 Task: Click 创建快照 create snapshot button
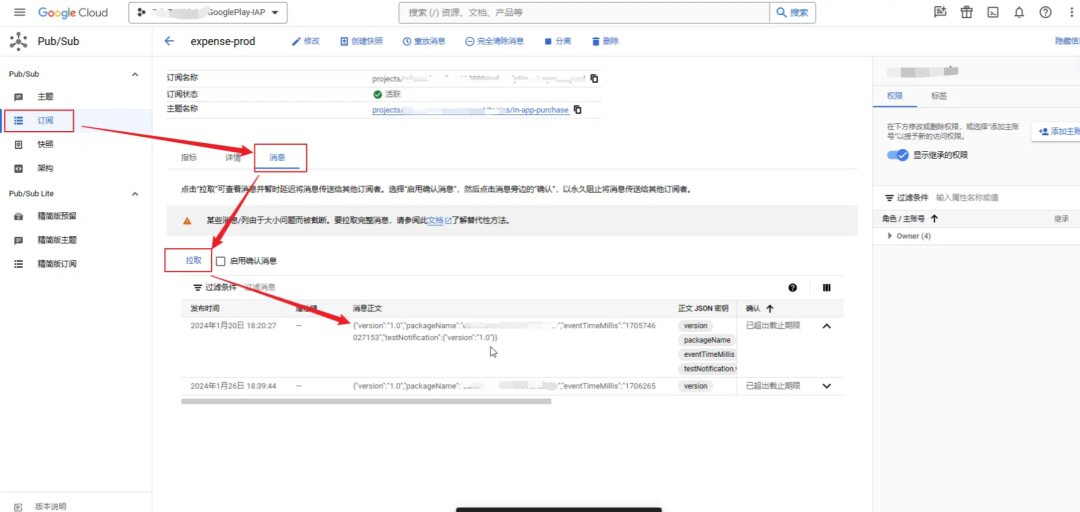[362, 41]
